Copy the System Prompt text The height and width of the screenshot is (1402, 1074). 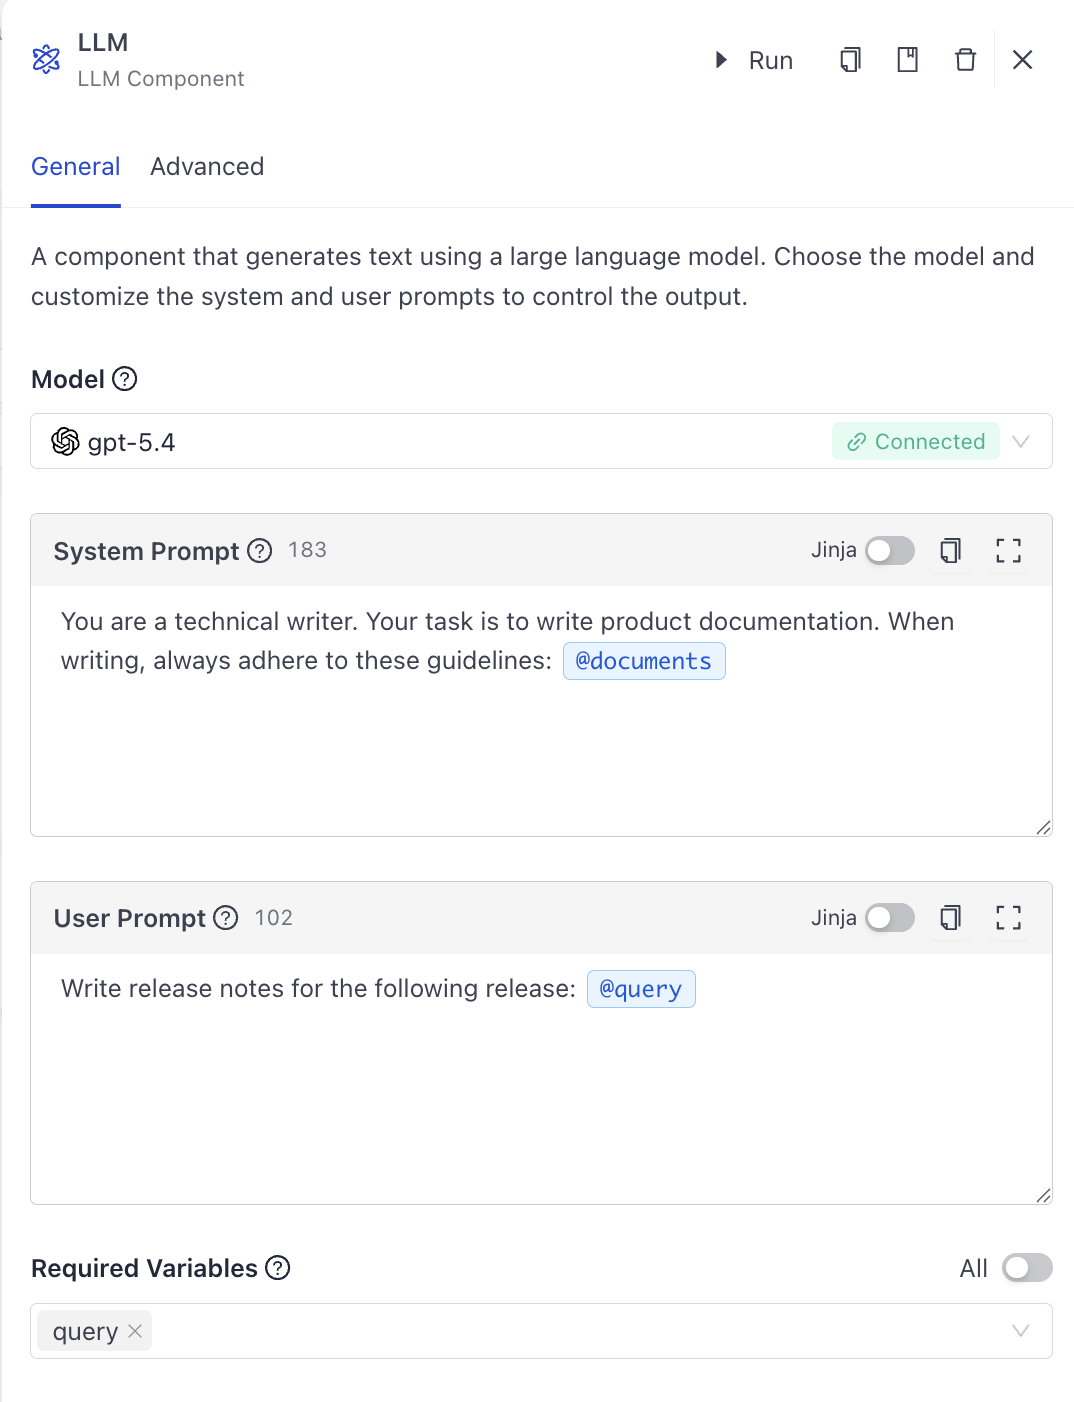(x=950, y=550)
